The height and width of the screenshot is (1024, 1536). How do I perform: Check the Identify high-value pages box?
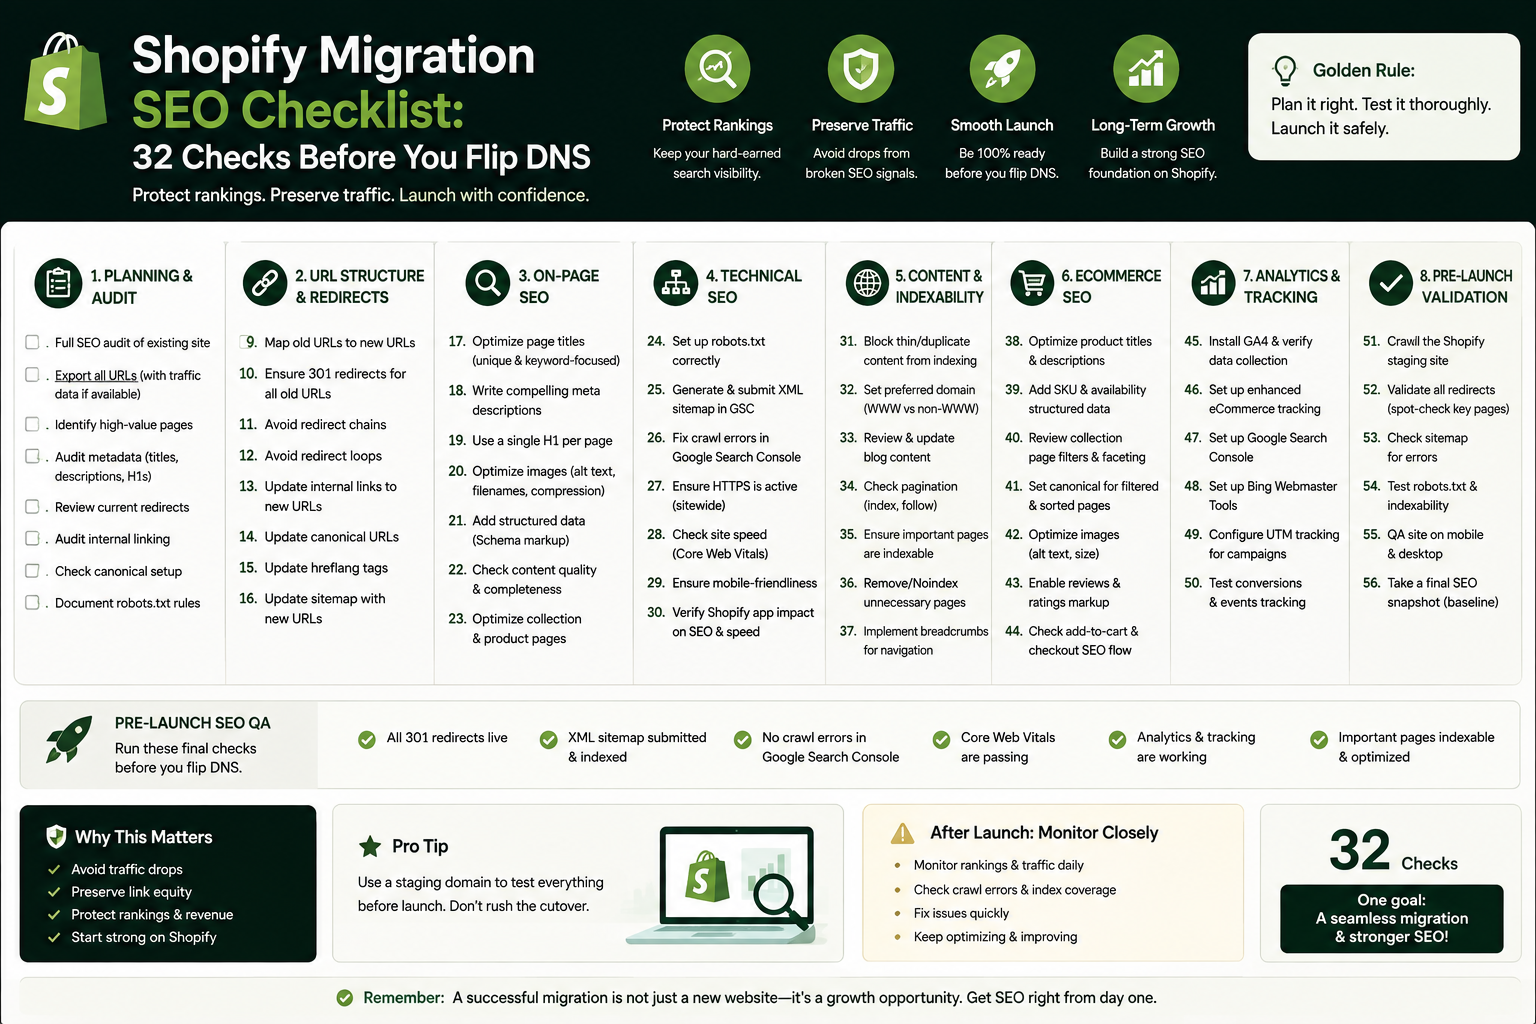tap(32, 424)
